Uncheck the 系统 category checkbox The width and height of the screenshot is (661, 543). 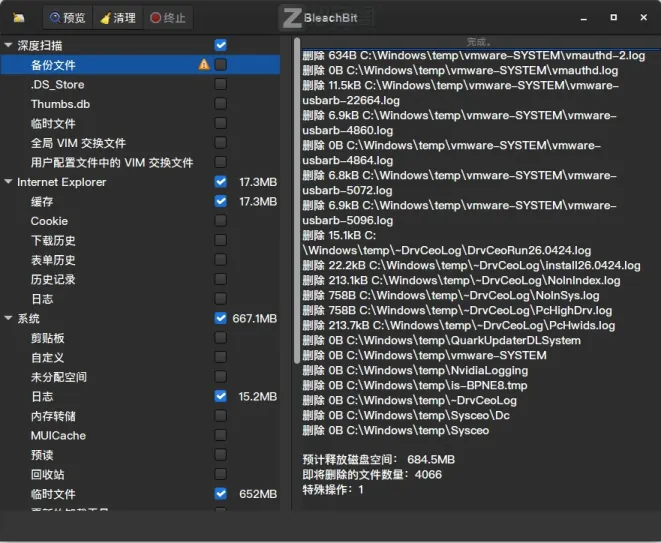coord(220,318)
